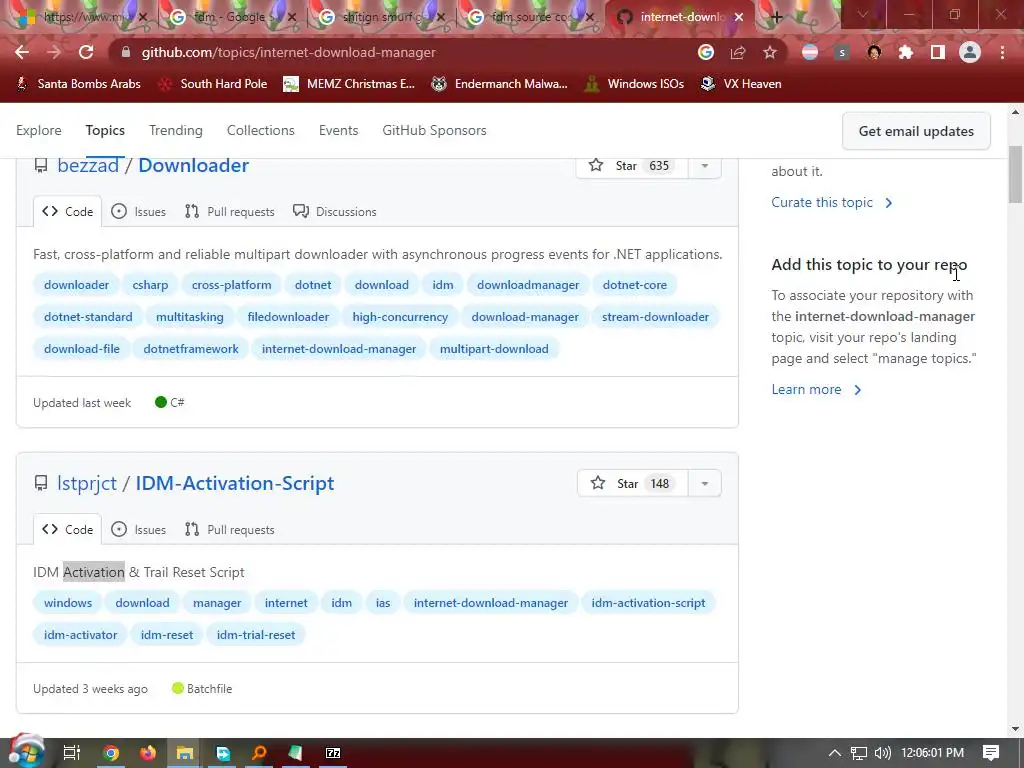The width and height of the screenshot is (1024, 768).
Task: Open the Trending navigation item
Action: click(x=176, y=130)
